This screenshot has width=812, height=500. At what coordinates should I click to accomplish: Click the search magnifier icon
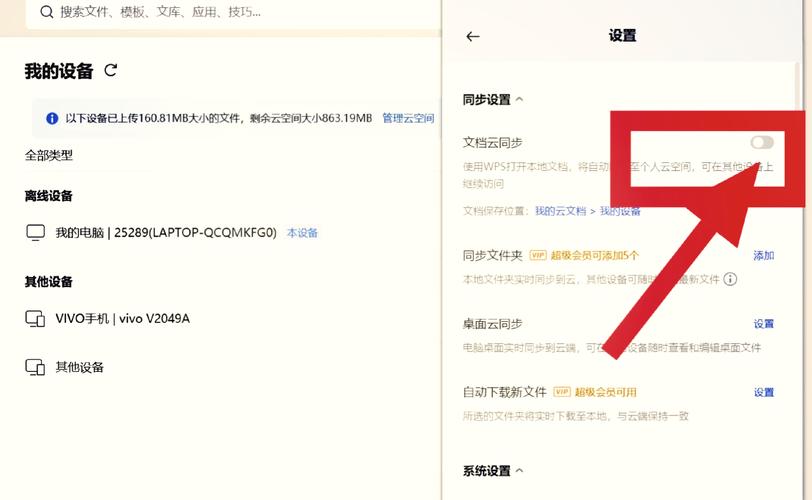[x=46, y=12]
